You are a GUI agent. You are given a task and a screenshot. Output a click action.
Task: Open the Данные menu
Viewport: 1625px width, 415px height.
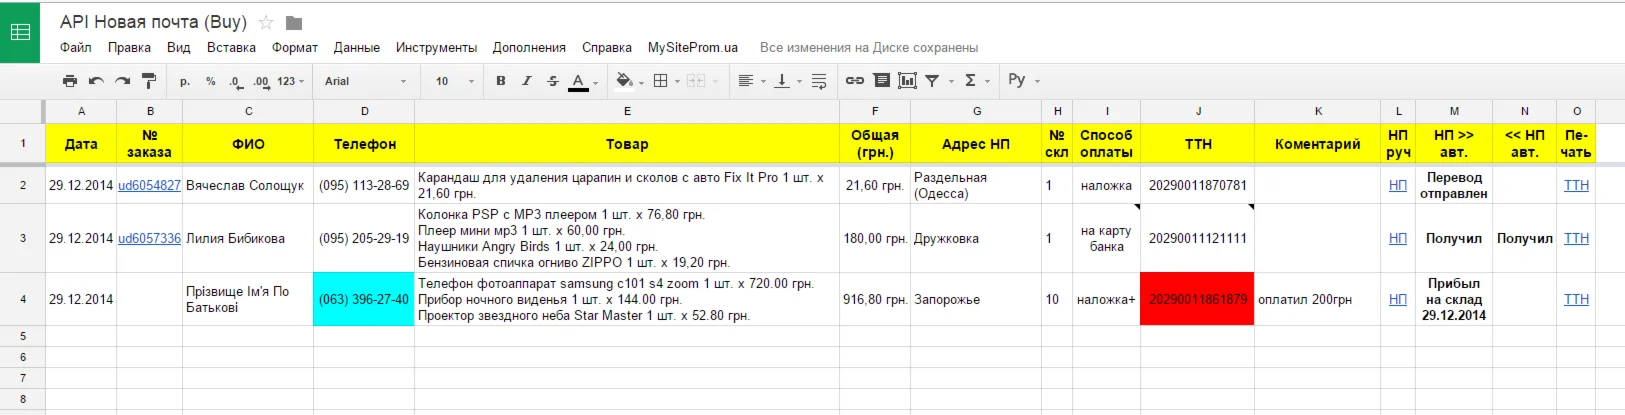(357, 47)
